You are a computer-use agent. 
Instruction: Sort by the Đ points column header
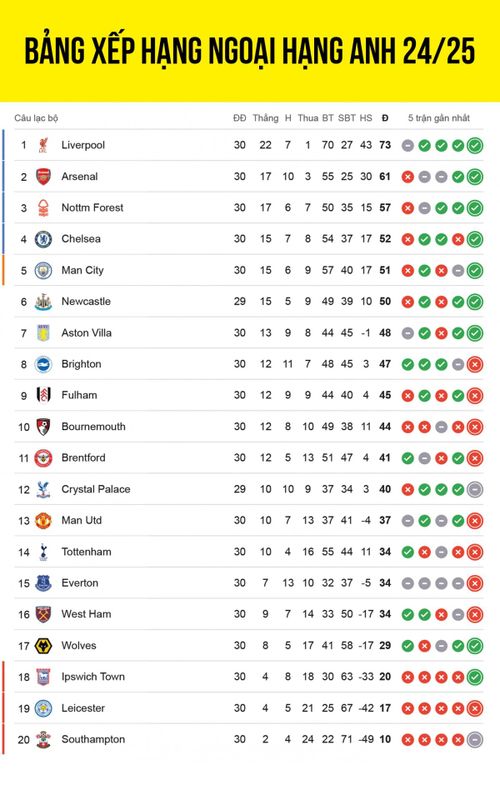tap(385, 118)
